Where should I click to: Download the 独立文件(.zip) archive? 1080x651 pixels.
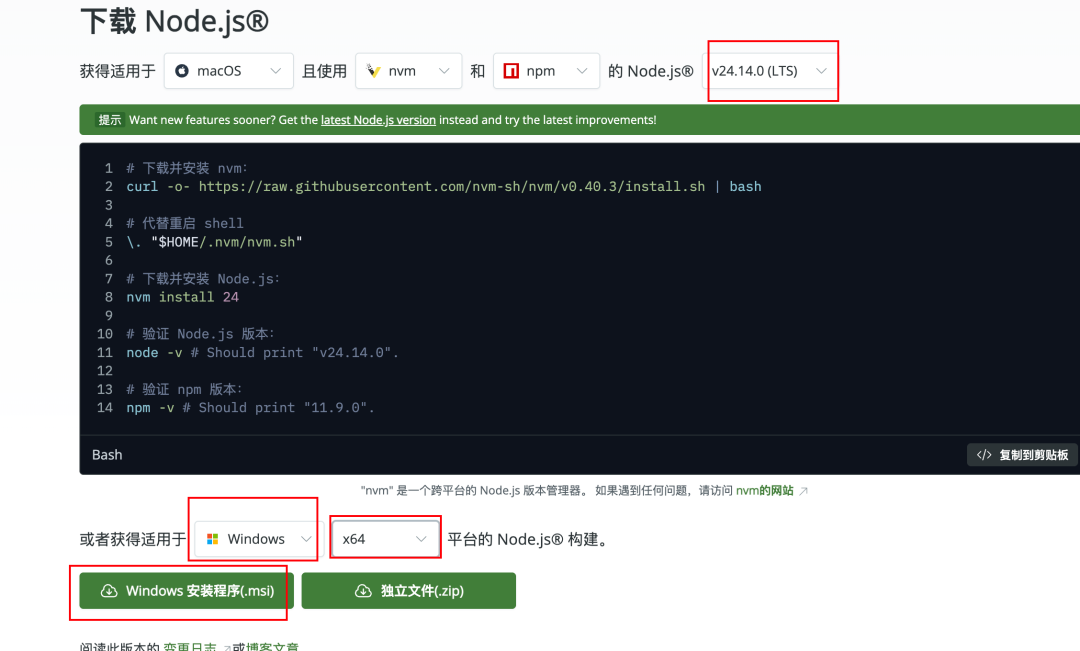click(x=408, y=590)
